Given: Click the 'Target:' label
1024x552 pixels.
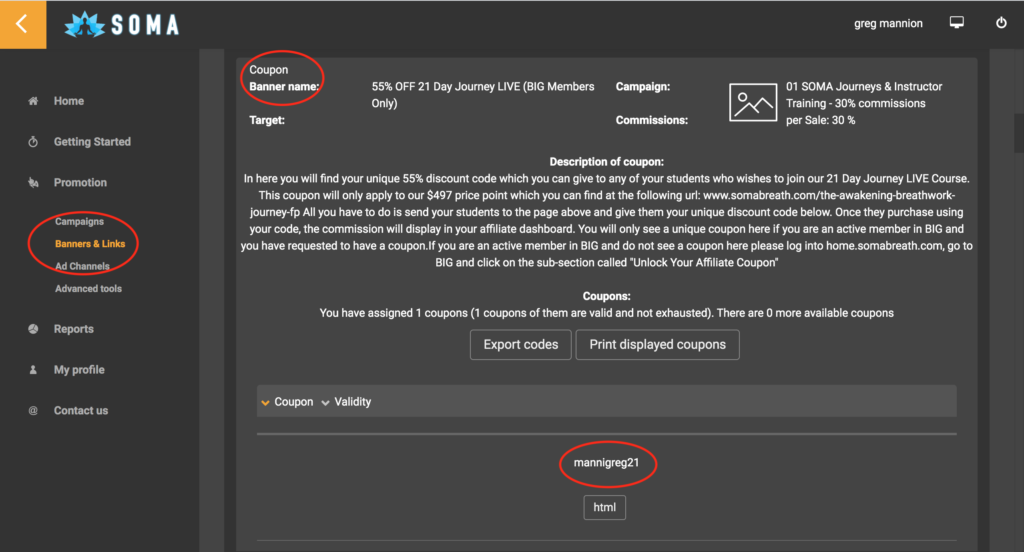Looking at the screenshot, I should pos(266,120).
